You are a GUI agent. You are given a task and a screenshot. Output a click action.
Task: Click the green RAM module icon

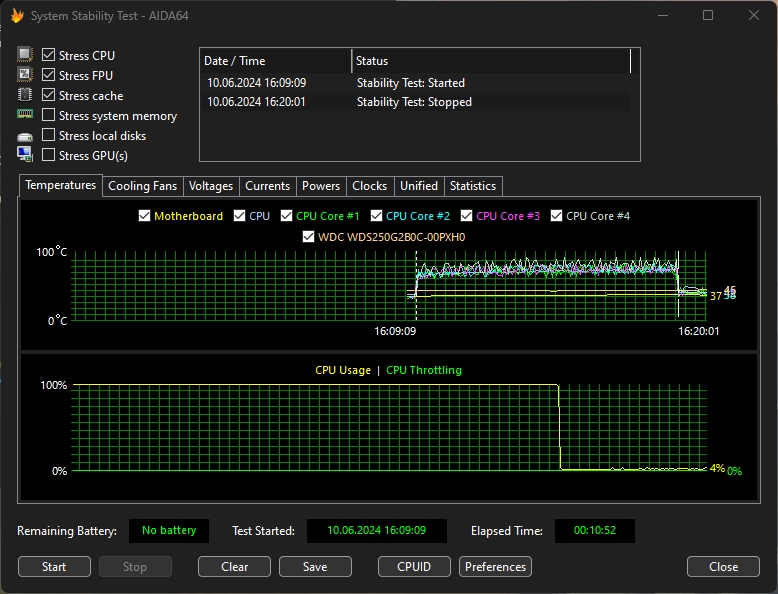25,114
